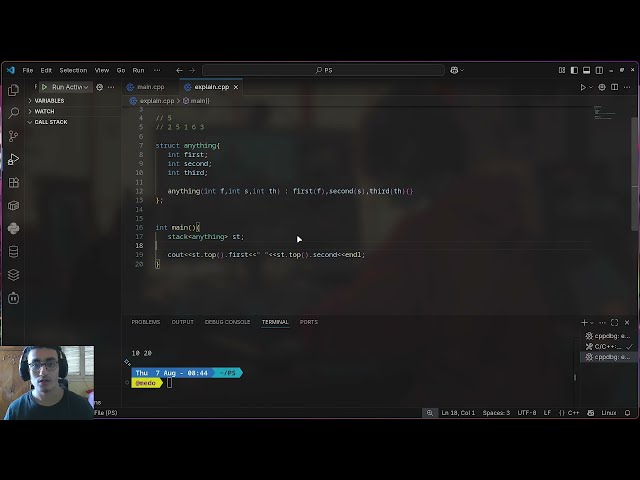Open the Python icon in activity bar
Screen dimensions: 640x480
13,229
